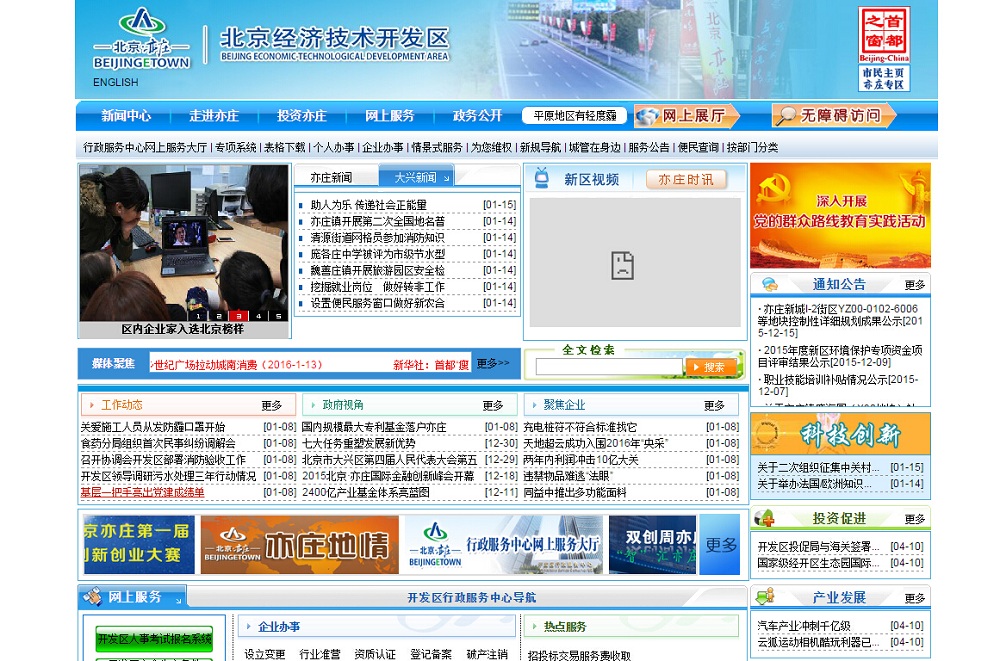This screenshot has height=661, width=1000.
Task: Click the TV icon beside 新区视频
Action: click(541, 178)
